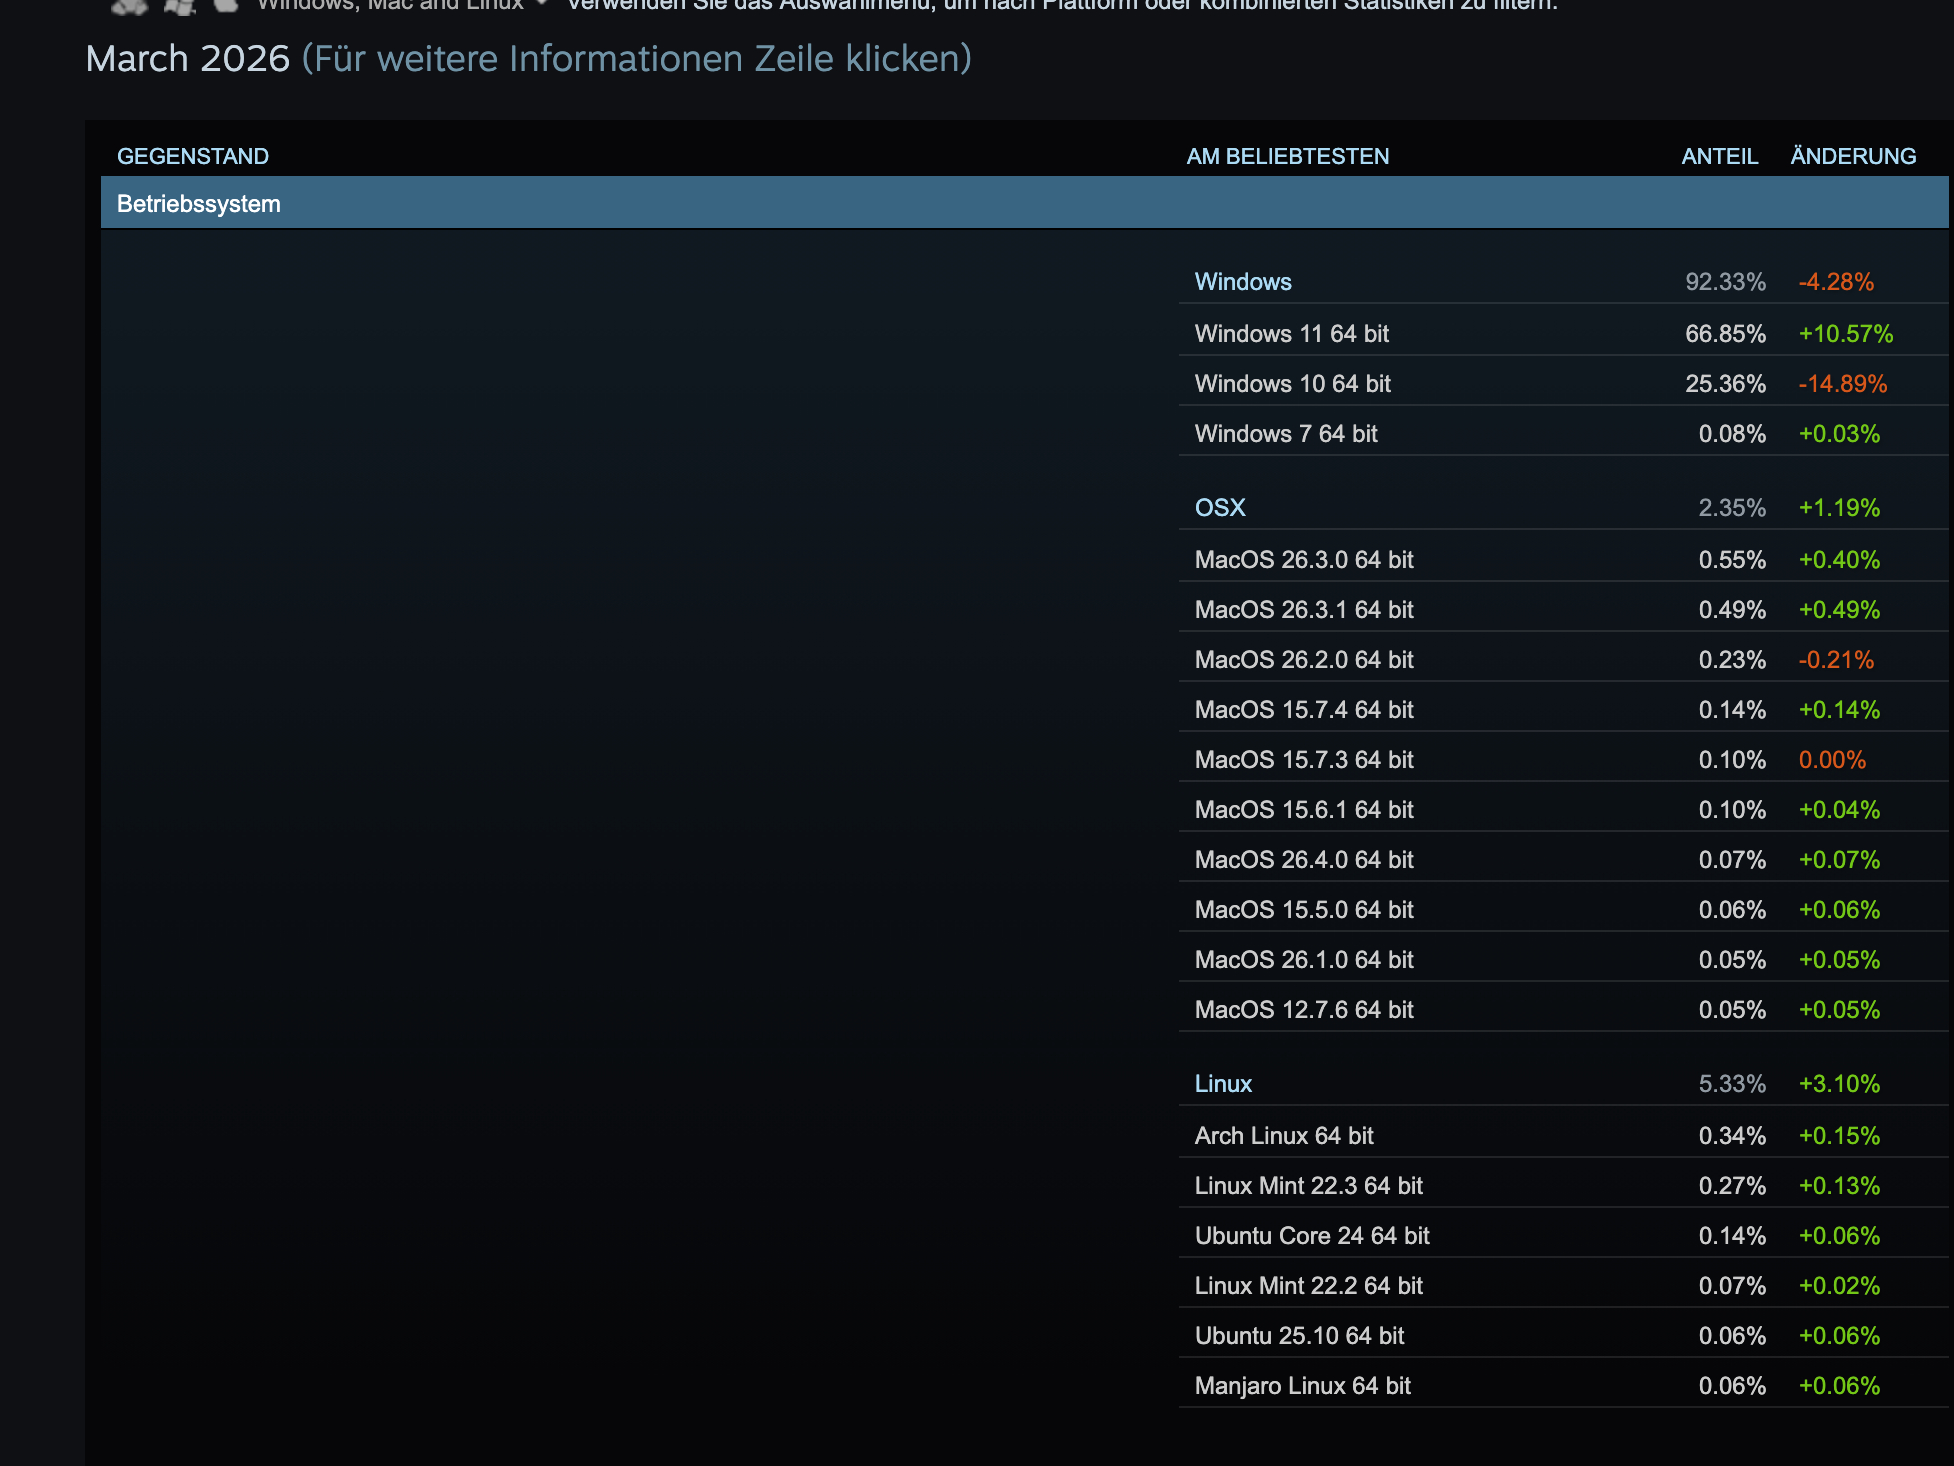Select the MacOS 12.7.6 64 bit entry
1954x1466 pixels.
[1303, 1010]
